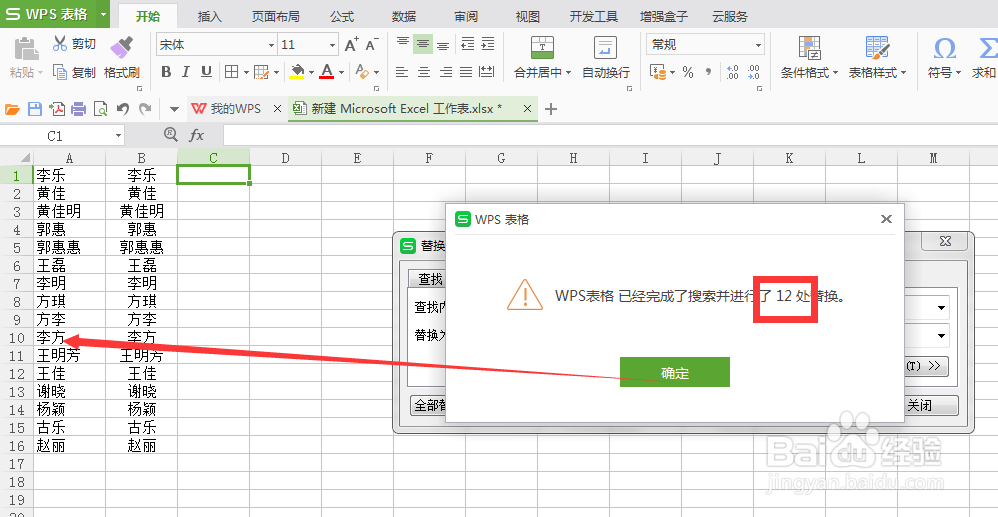Apply the comma thousands separator style
The height and width of the screenshot is (517, 998).
708,72
